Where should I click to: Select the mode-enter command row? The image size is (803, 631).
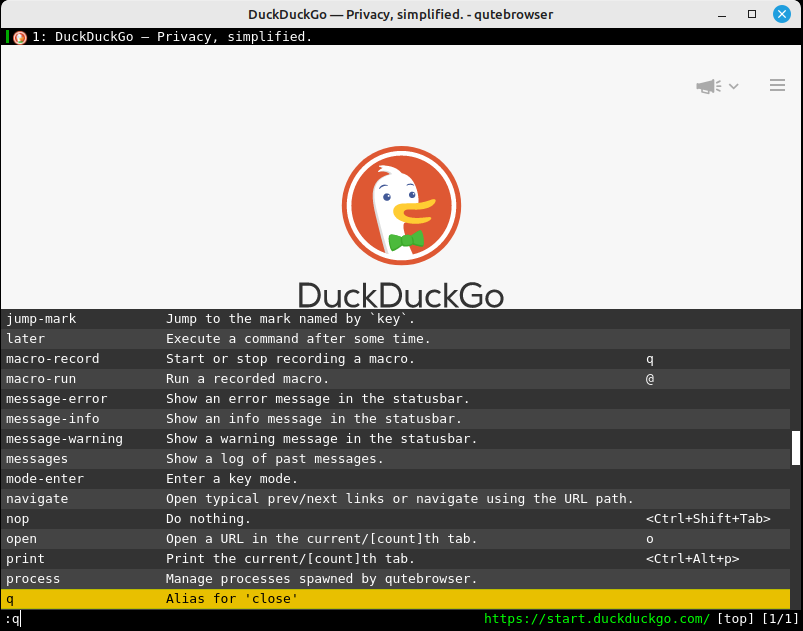[x=395, y=478]
